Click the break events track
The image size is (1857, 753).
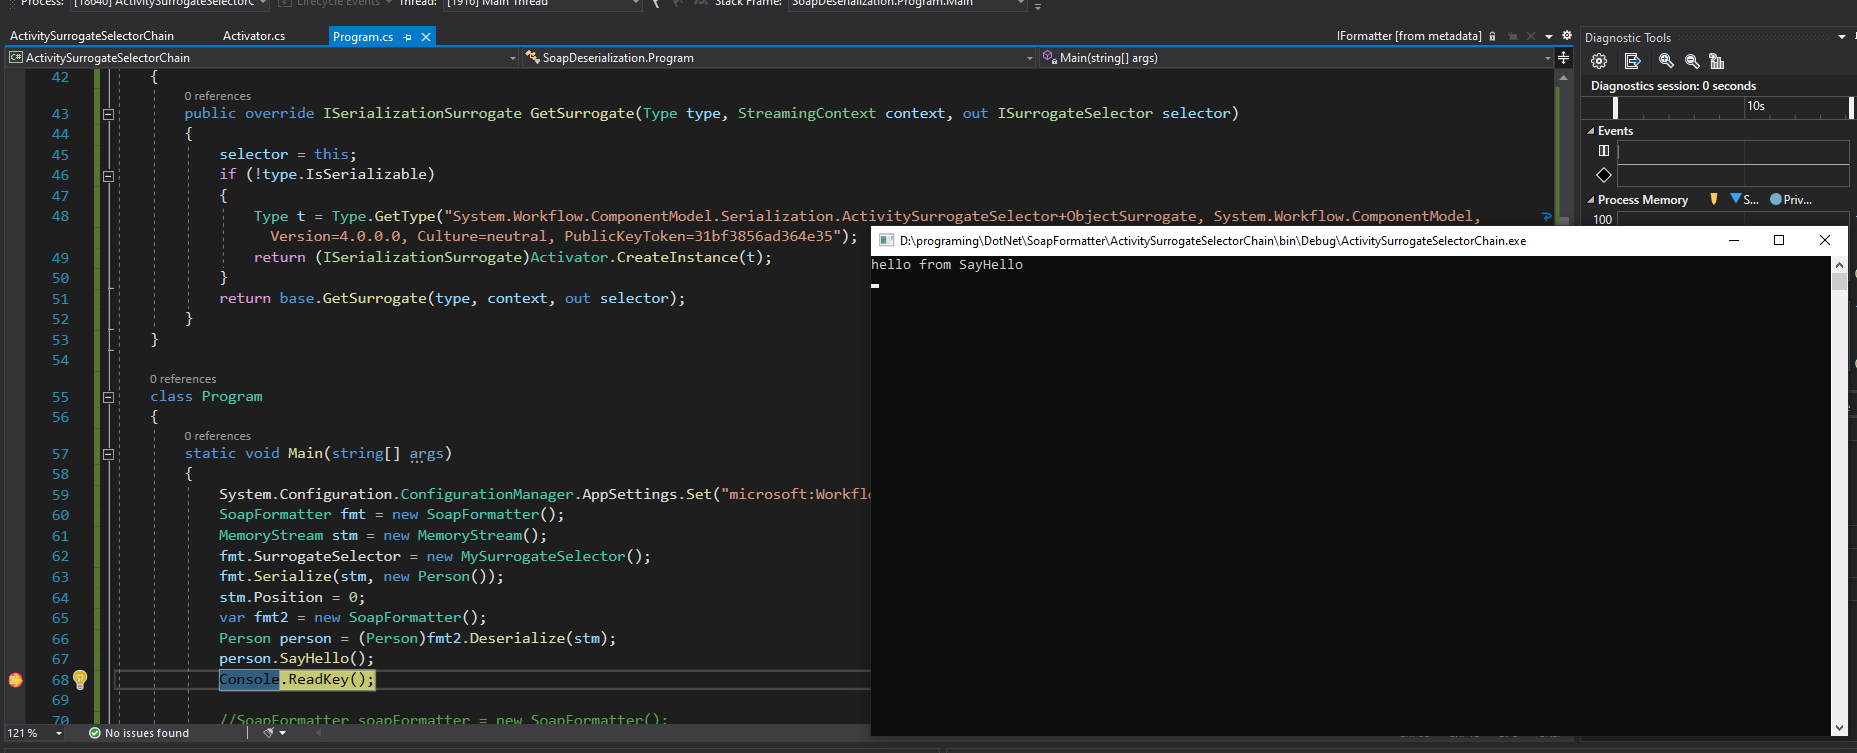[1733, 151]
